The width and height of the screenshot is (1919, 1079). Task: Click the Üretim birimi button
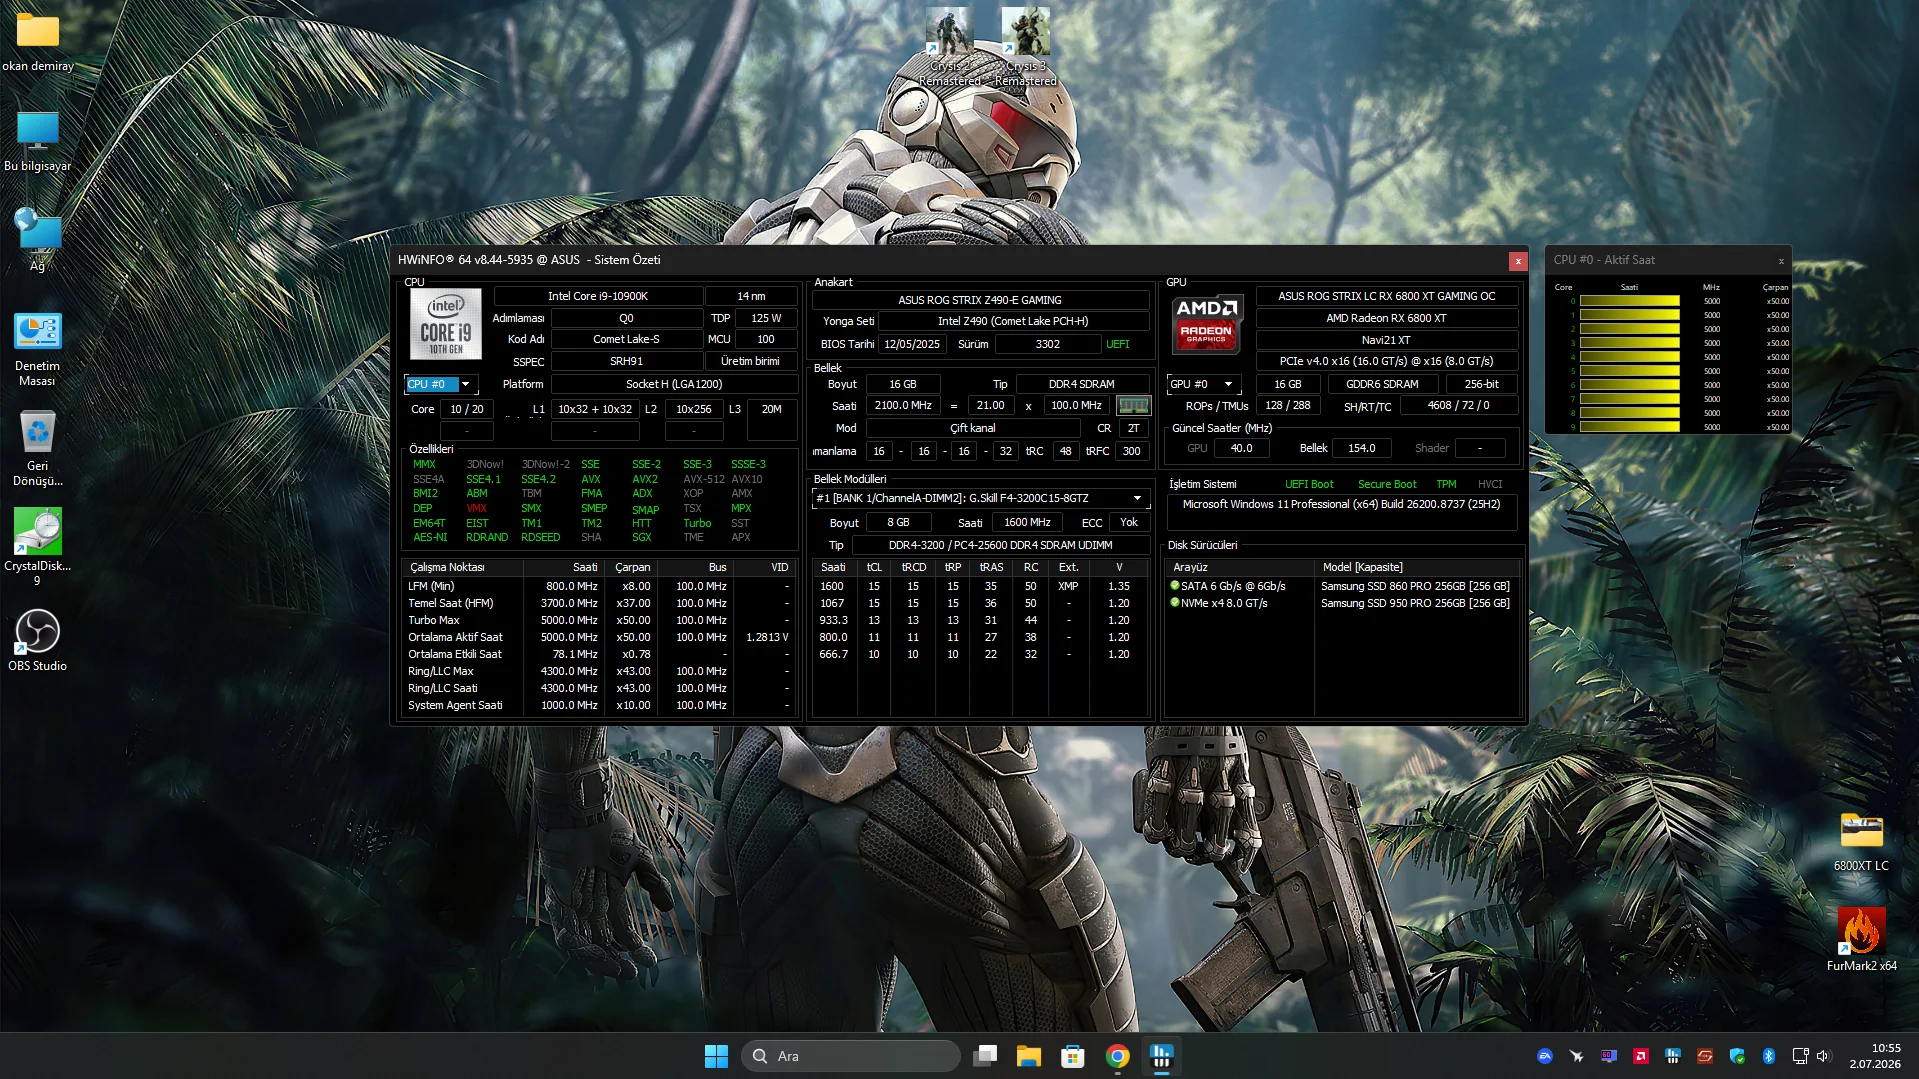[749, 361]
